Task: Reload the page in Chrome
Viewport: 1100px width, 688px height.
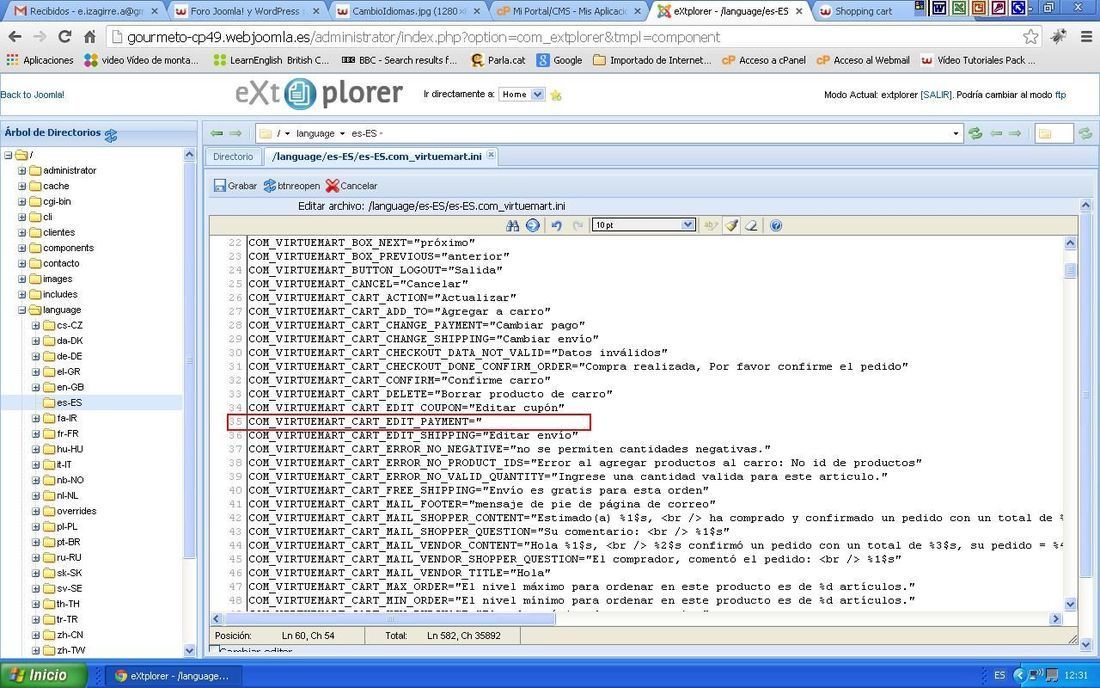Action: 65,36
